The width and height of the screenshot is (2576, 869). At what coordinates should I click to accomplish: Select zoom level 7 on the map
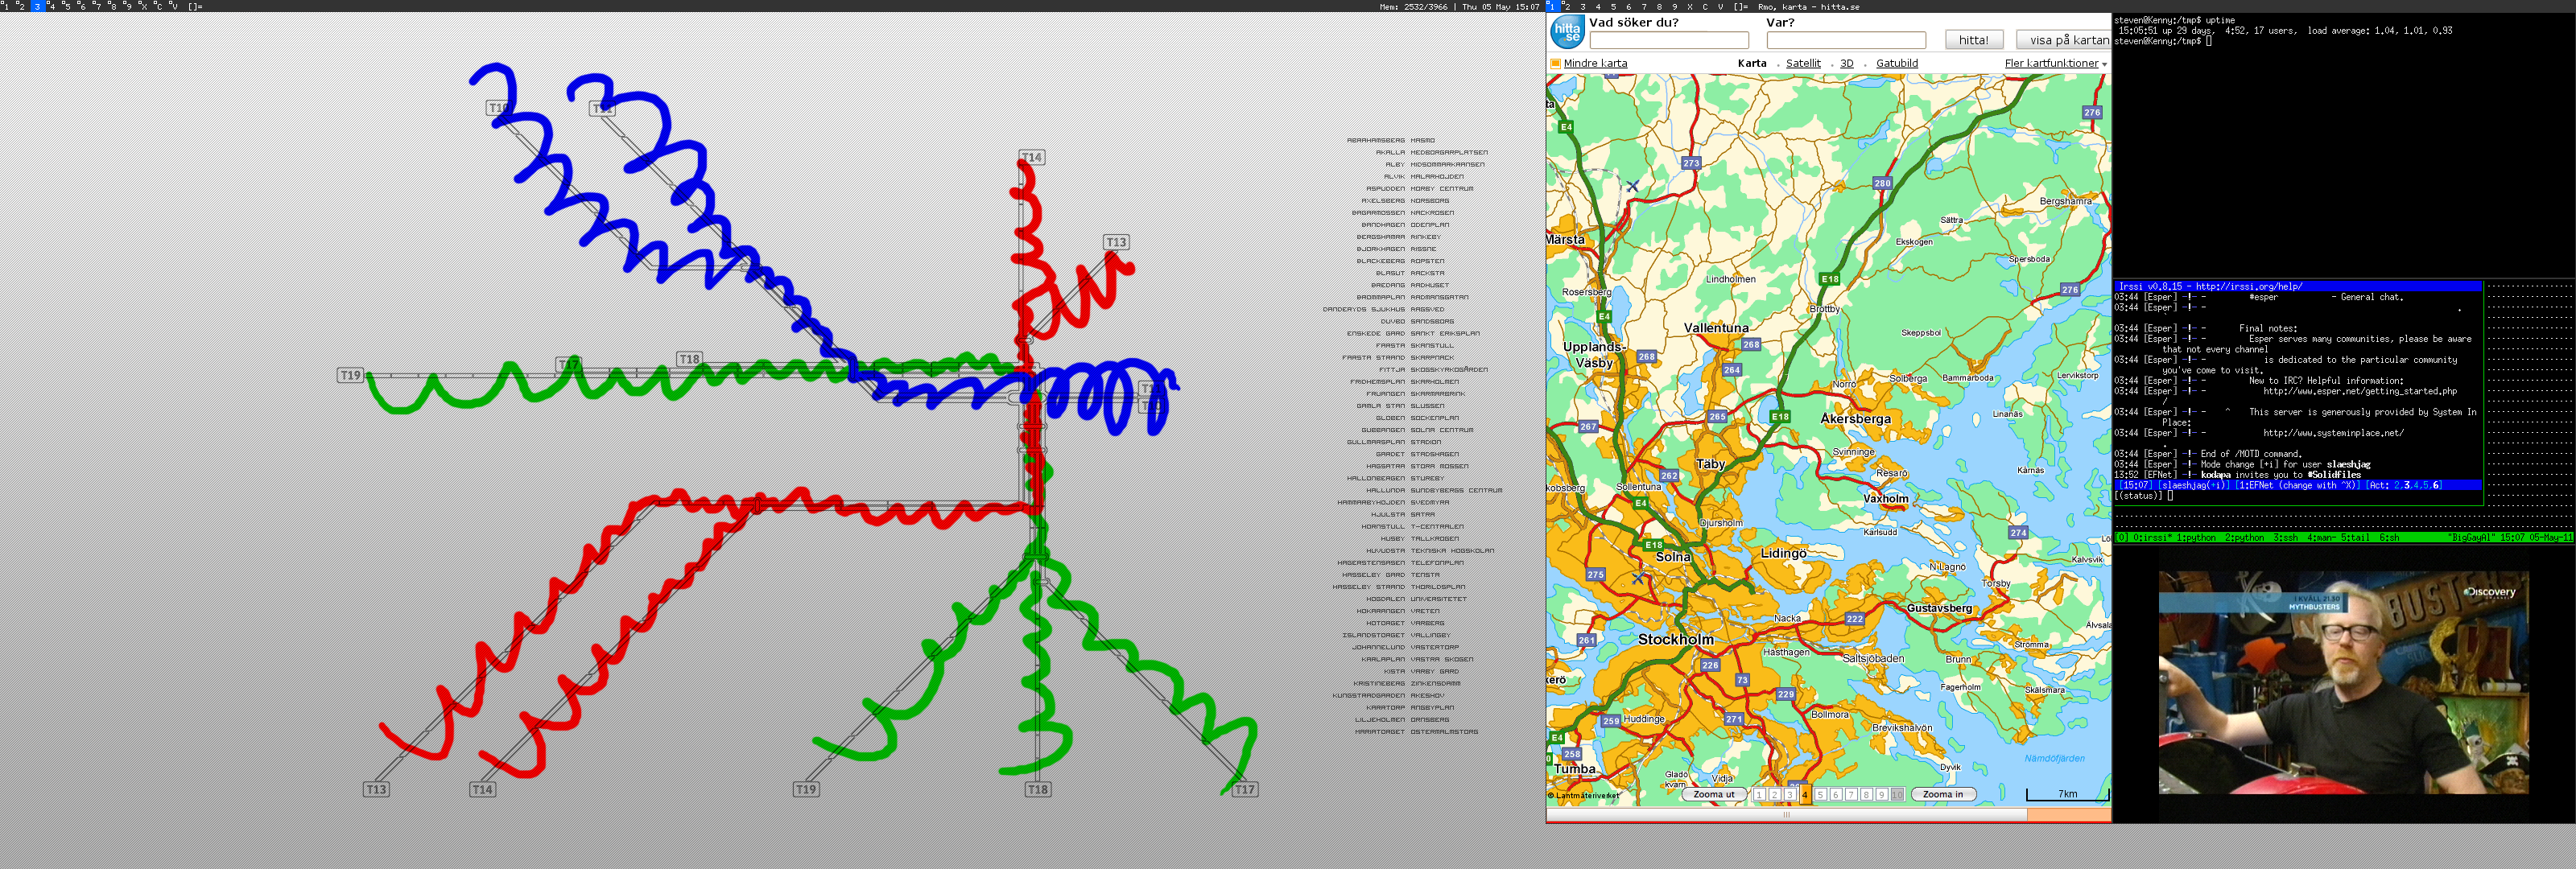click(1851, 795)
